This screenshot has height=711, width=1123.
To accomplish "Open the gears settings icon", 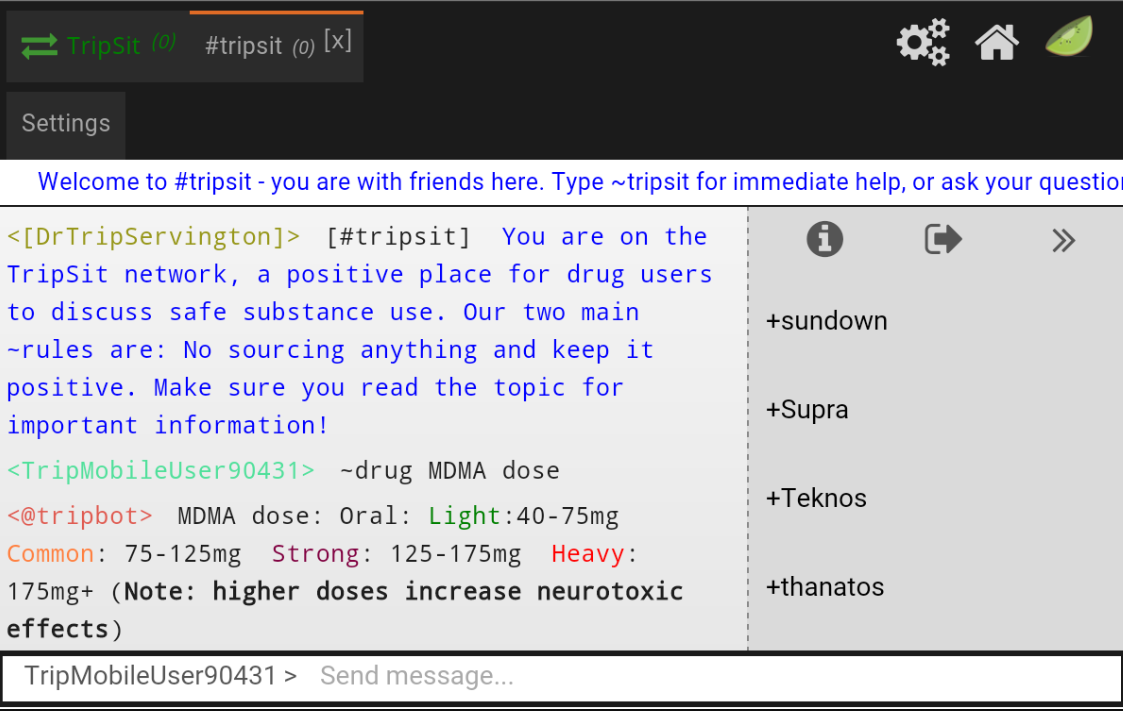I will [x=922, y=42].
